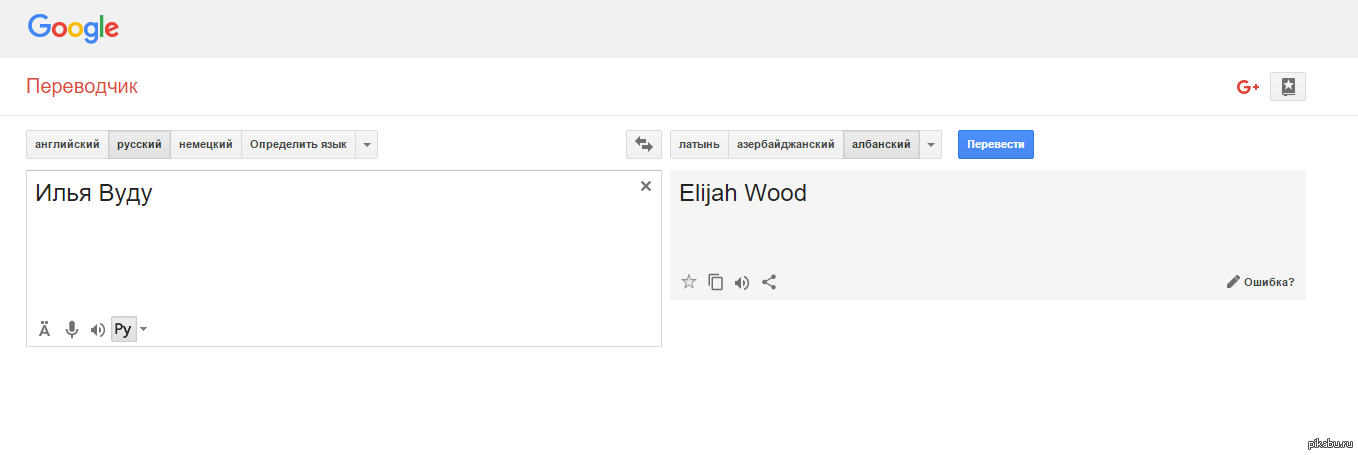Listen to source text speaker icon

97,329
